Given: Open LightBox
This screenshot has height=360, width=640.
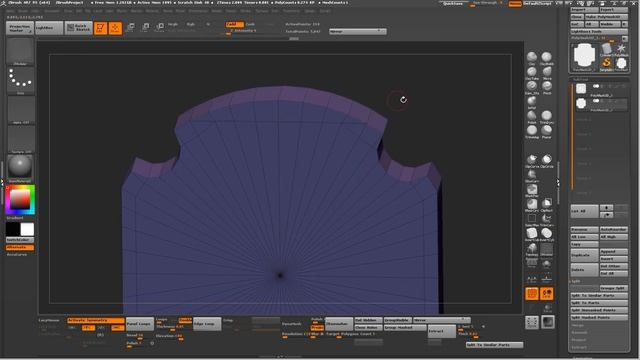Looking at the screenshot, I should [x=49, y=28].
